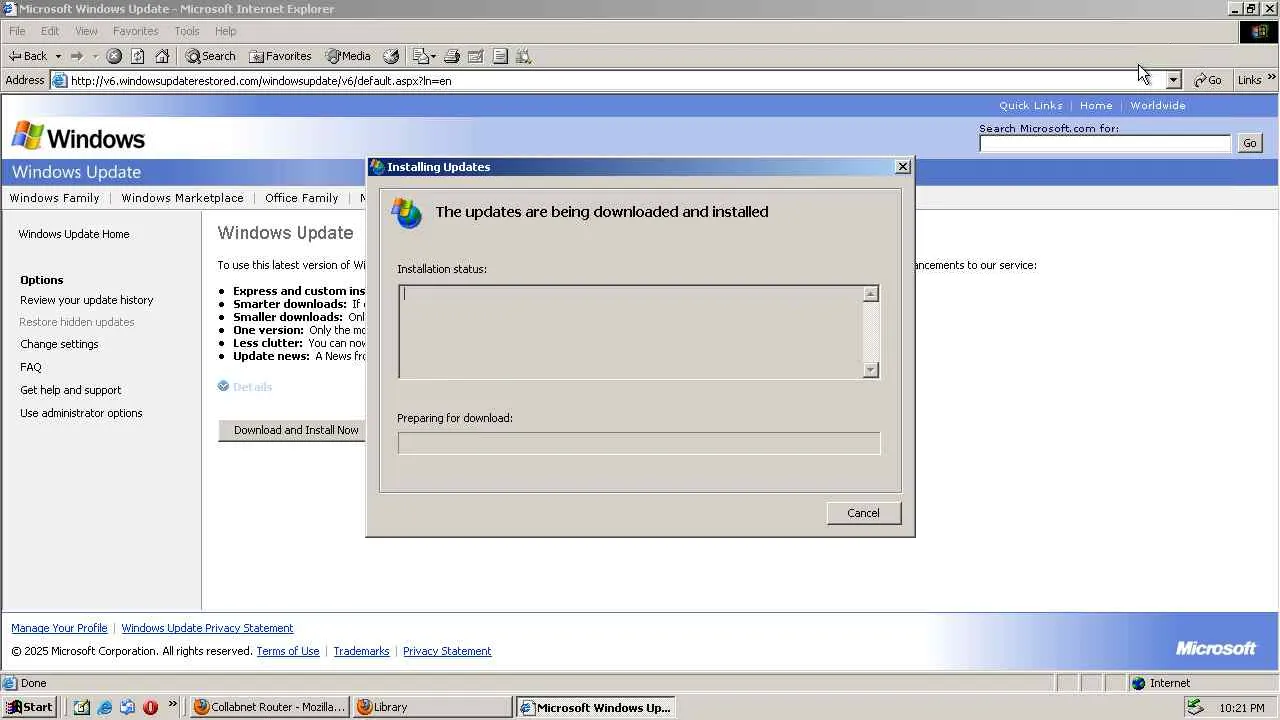1280x720 pixels.
Task: Open the Start menu
Action: tap(29, 707)
